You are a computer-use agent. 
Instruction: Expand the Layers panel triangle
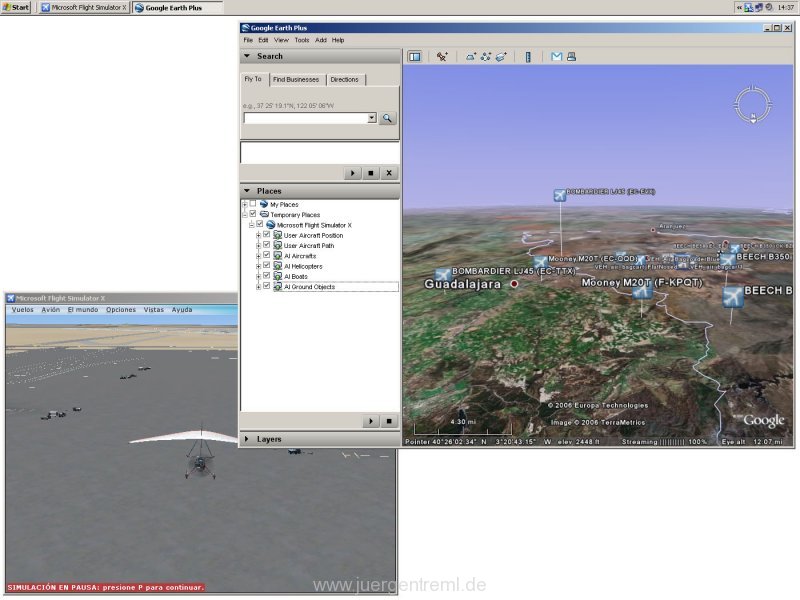(247, 439)
